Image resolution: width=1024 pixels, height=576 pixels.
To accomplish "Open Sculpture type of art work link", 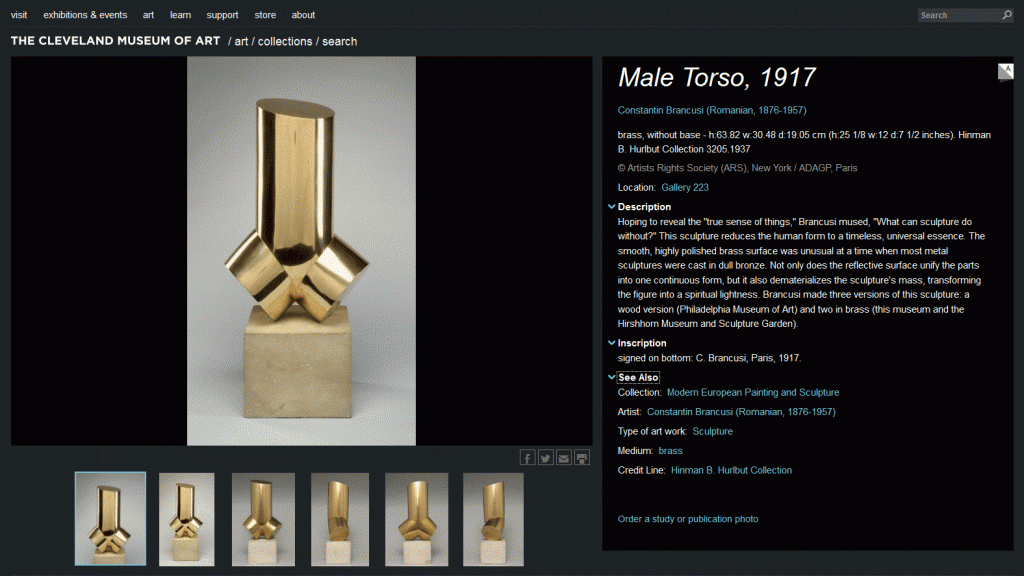I will coord(712,432).
